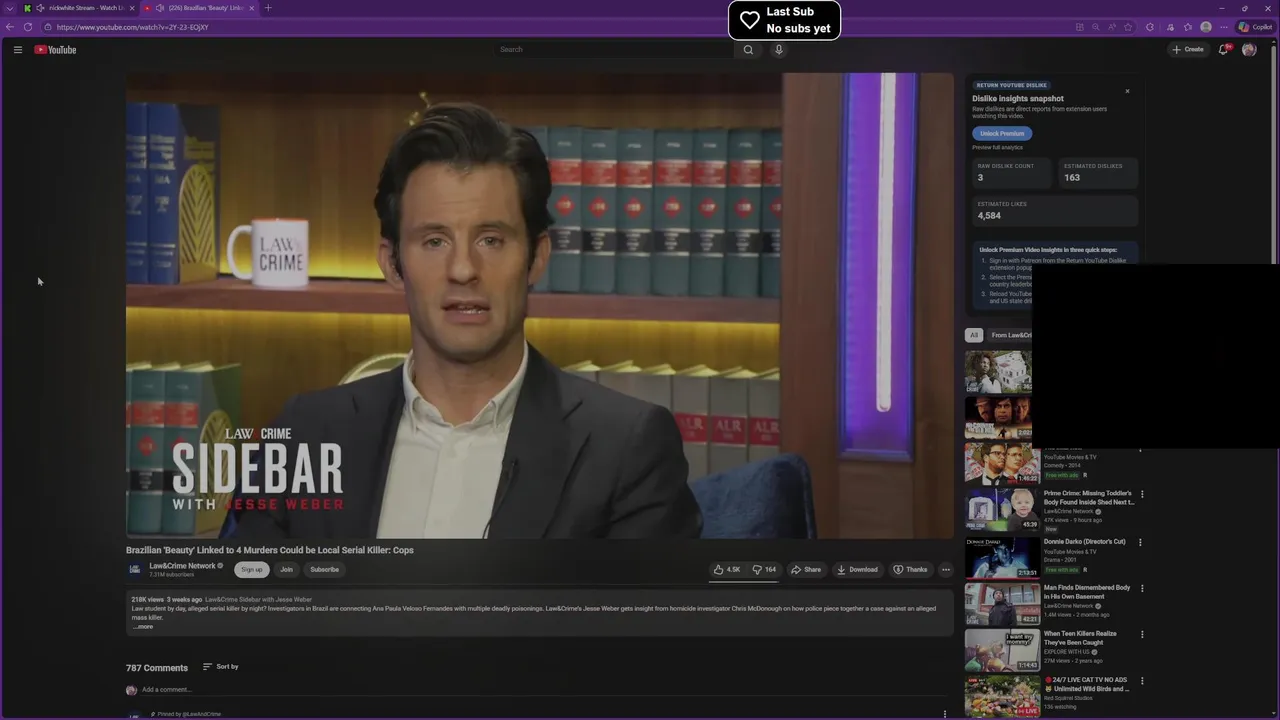Viewport: 1280px width, 720px height.
Task: Open the YouTube account avatar menu
Action: (1249, 49)
